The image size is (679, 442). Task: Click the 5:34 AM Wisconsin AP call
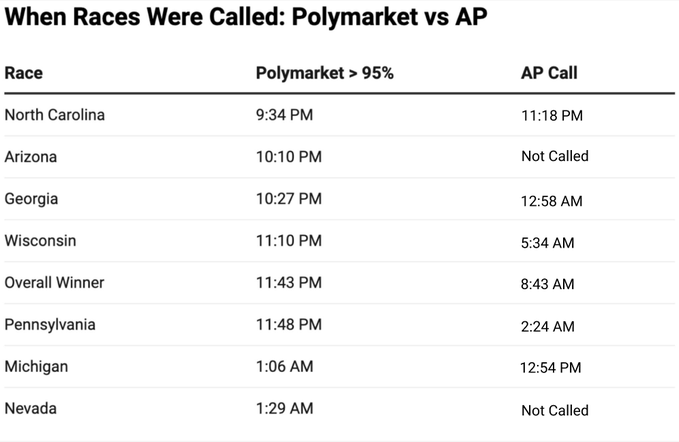pyautogui.click(x=547, y=243)
